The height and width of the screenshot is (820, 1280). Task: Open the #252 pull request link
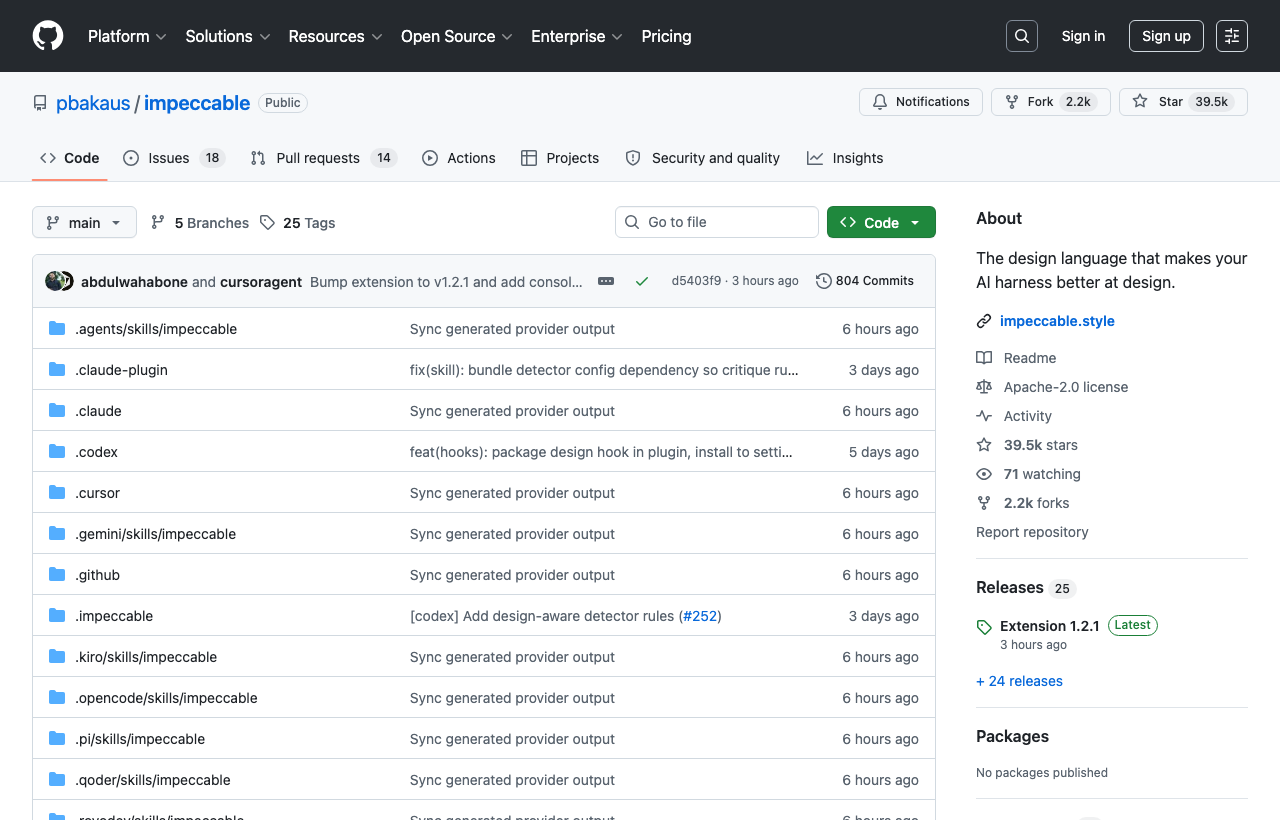click(x=700, y=616)
